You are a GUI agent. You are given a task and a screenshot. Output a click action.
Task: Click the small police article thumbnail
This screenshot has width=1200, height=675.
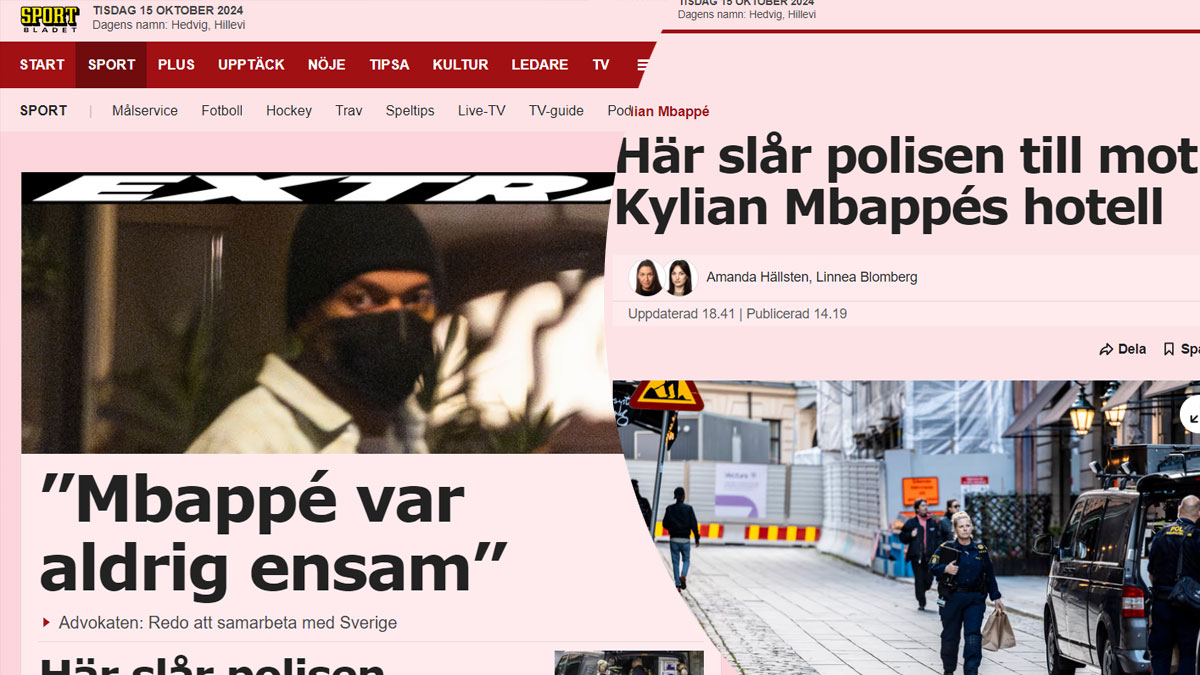(x=629, y=663)
